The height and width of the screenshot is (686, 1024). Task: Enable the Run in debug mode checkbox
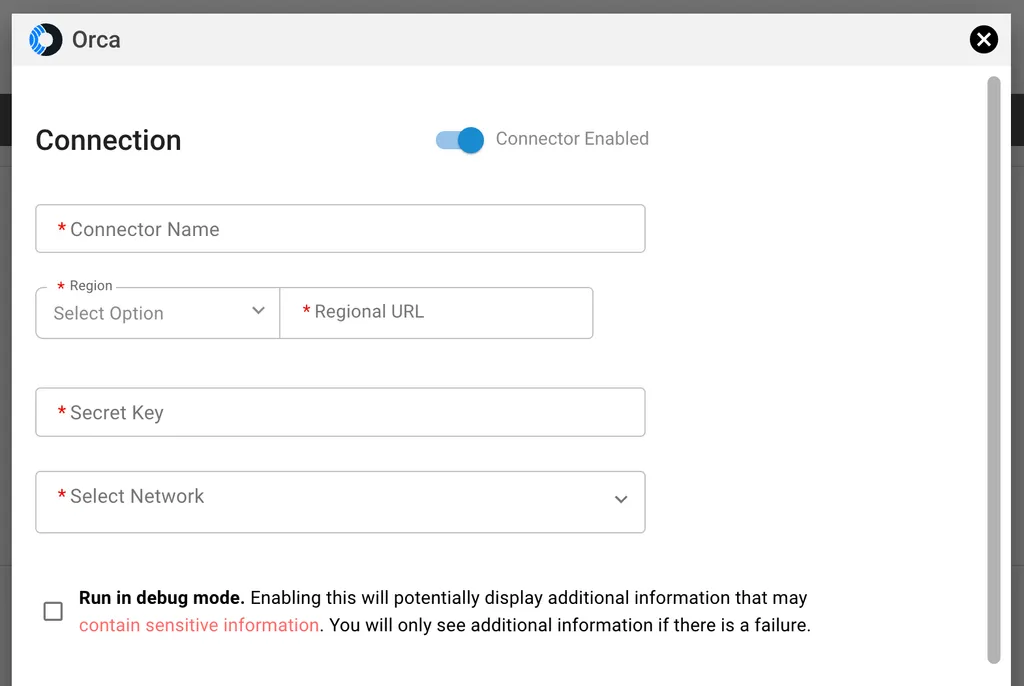(x=53, y=612)
